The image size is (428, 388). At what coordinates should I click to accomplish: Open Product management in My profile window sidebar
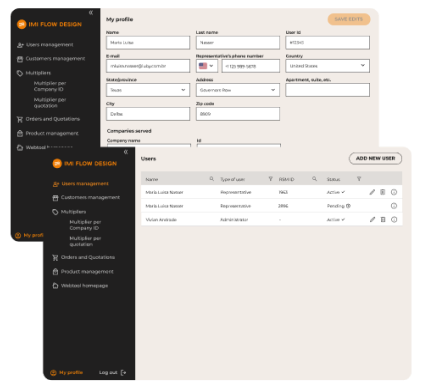pyautogui.click(x=48, y=133)
